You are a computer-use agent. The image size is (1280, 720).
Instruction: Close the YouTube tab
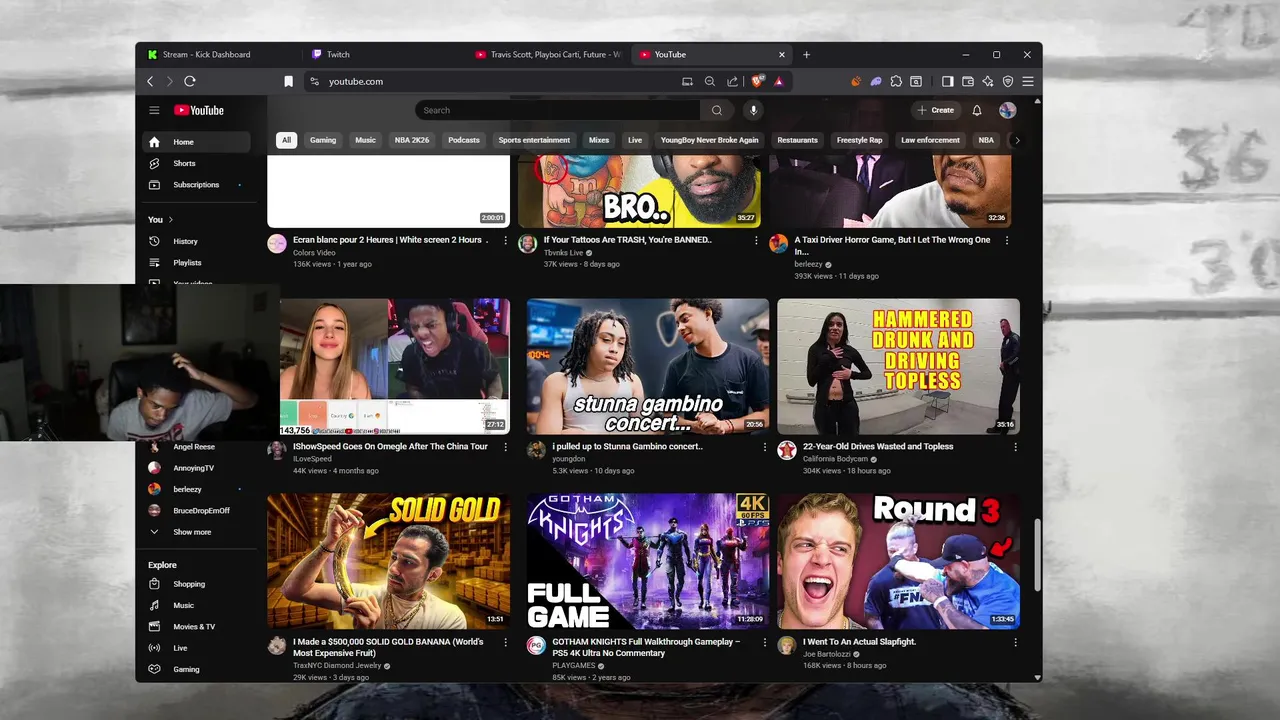point(782,54)
